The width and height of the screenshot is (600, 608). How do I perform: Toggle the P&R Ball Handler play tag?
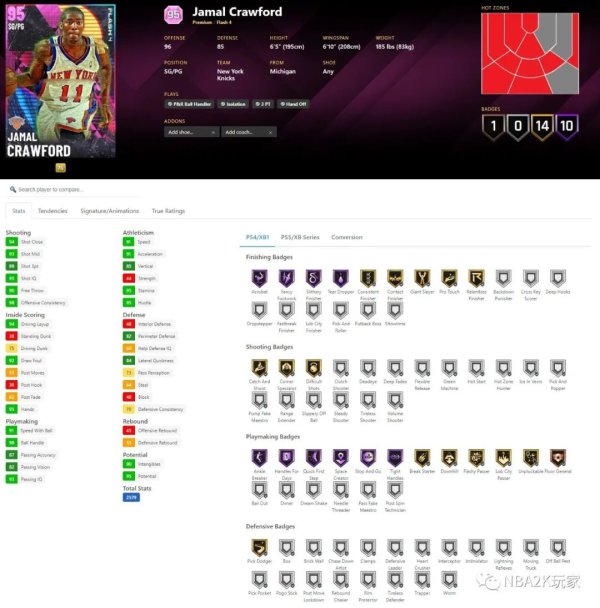[x=189, y=104]
